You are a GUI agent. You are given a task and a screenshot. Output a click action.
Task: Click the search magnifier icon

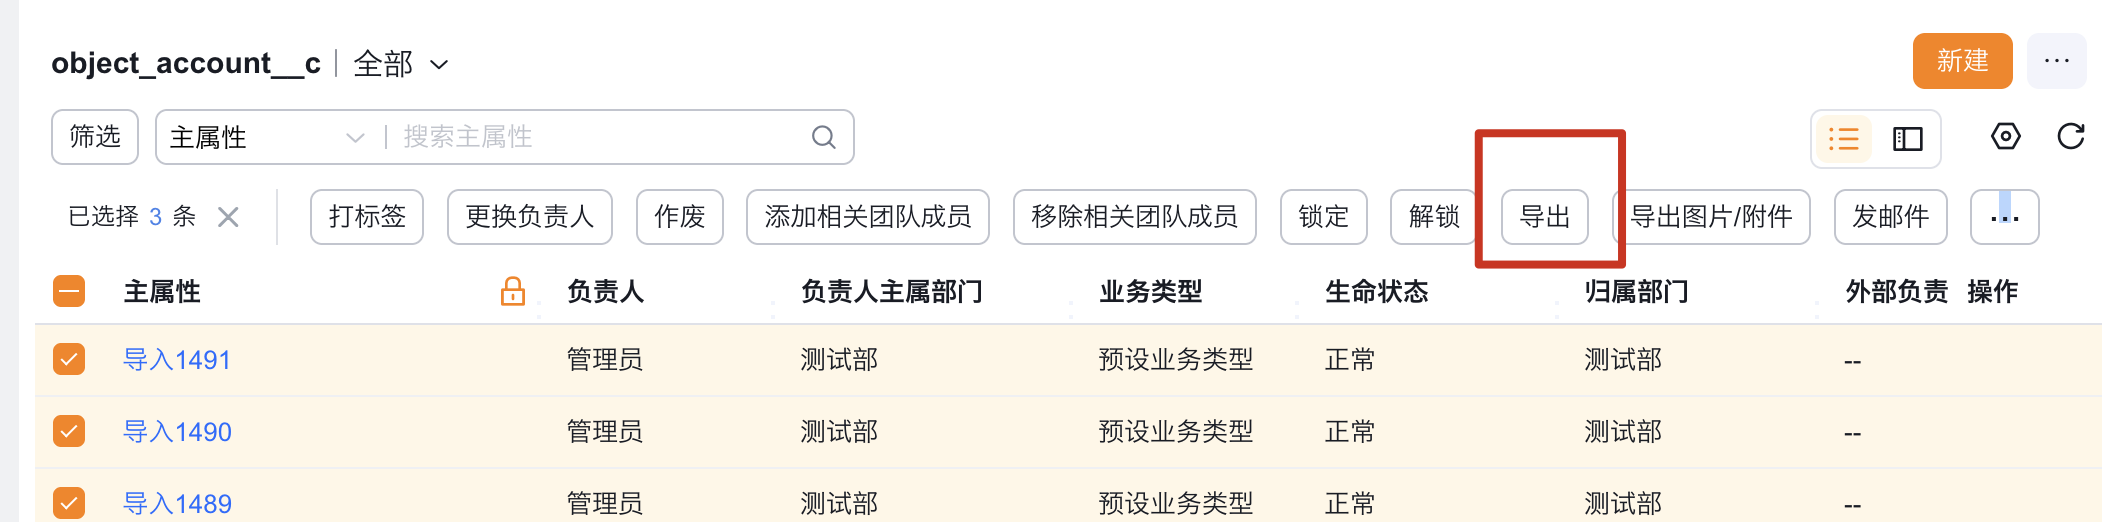click(x=823, y=137)
